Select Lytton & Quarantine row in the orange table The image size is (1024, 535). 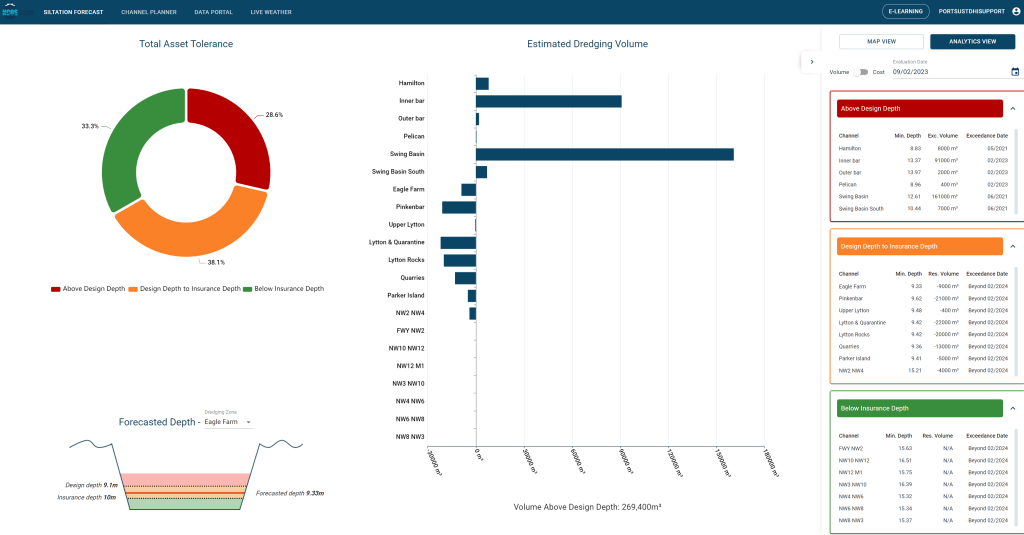click(x=923, y=322)
